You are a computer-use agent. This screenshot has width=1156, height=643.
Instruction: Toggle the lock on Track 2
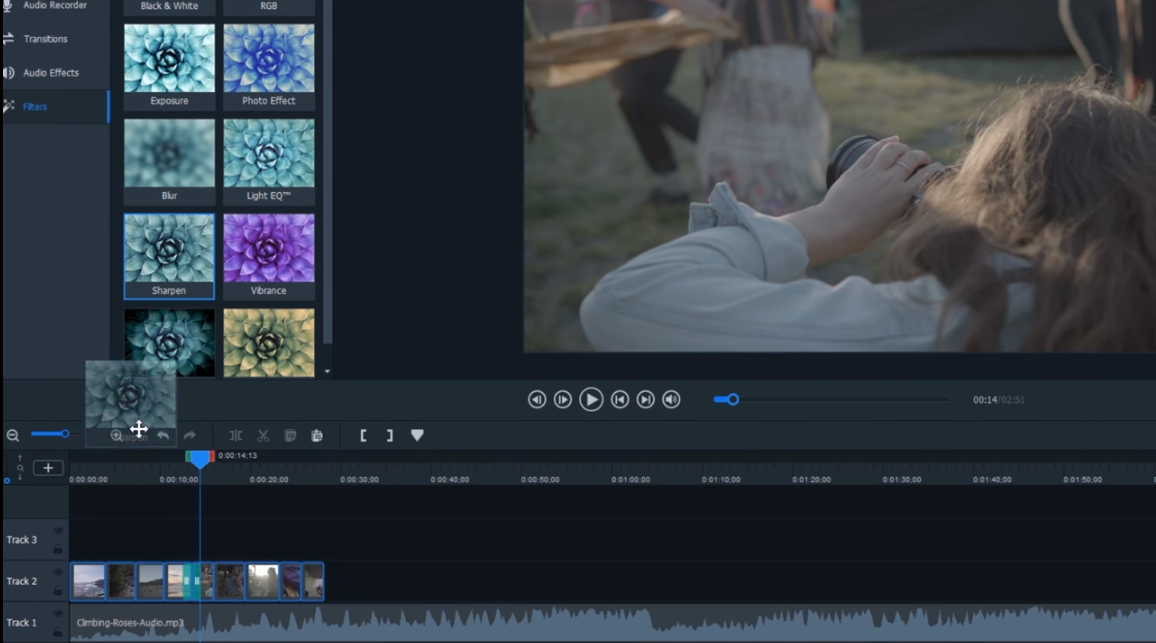58,591
